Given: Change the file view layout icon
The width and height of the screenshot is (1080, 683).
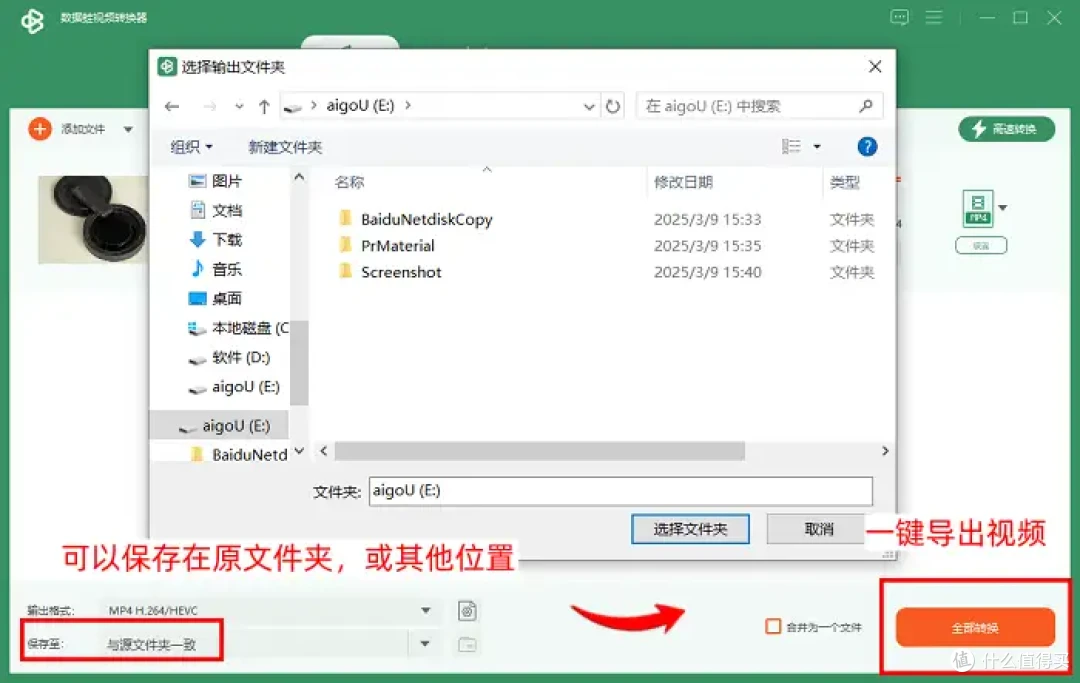Looking at the screenshot, I should click(791, 146).
